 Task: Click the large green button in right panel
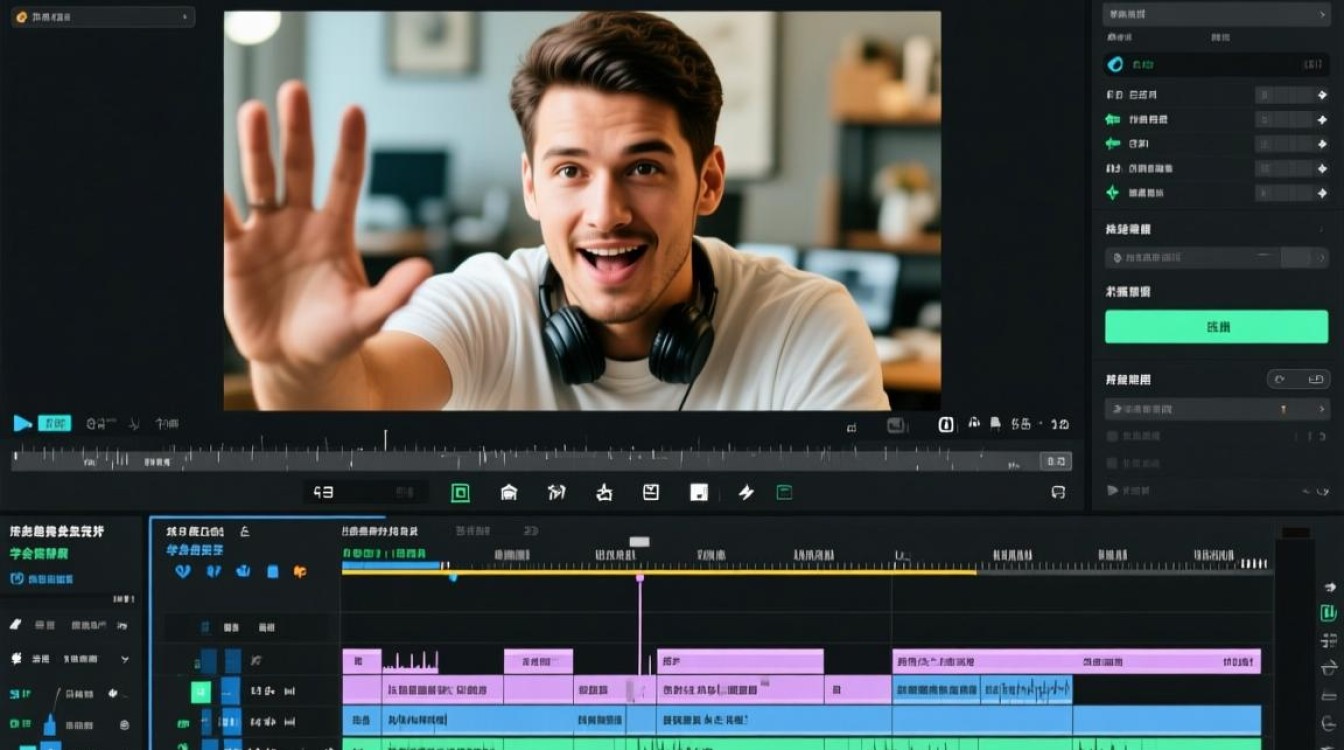click(1216, 327)
